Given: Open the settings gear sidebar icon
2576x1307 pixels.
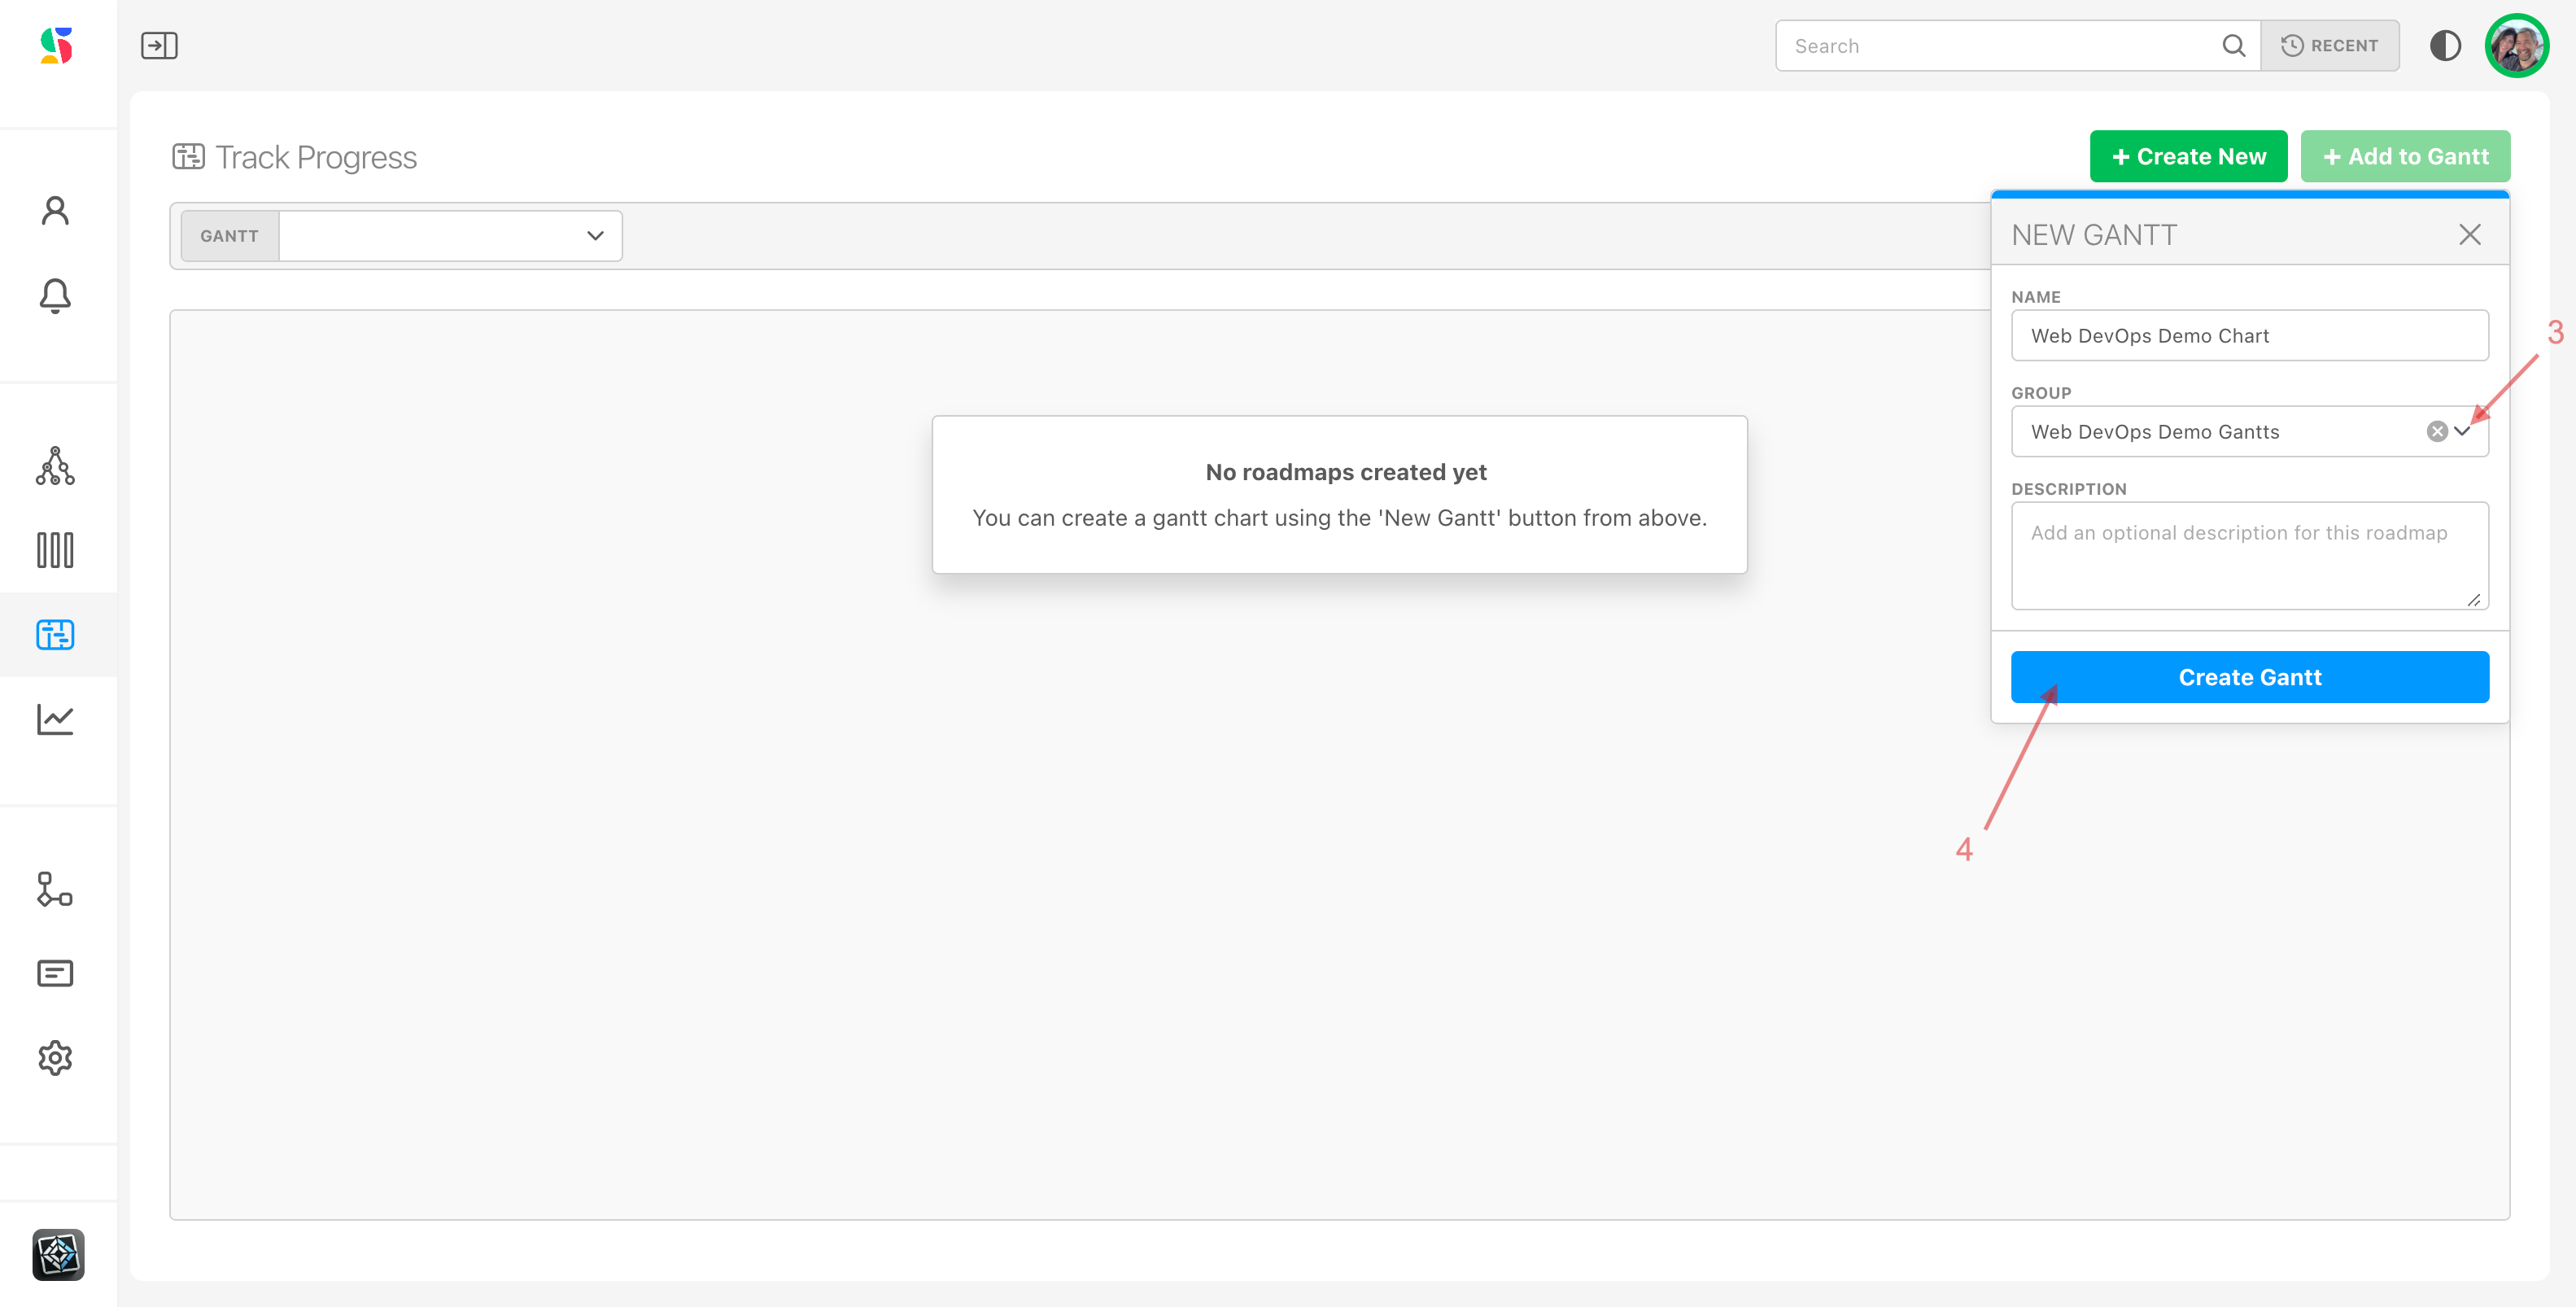Looking at the screenshot, I should coord(55,1058).
